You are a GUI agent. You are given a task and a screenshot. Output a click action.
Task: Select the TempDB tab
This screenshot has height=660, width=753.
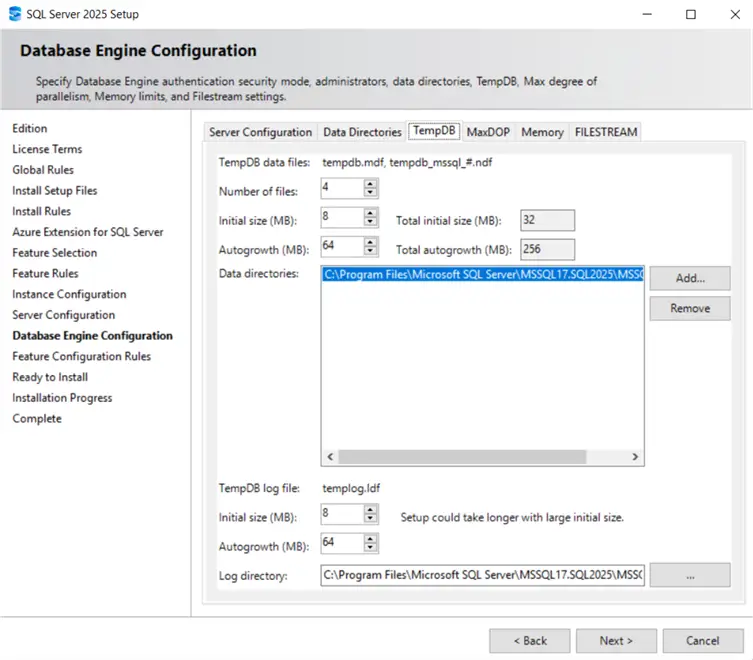pyautogui.click(x=434, y=131)
